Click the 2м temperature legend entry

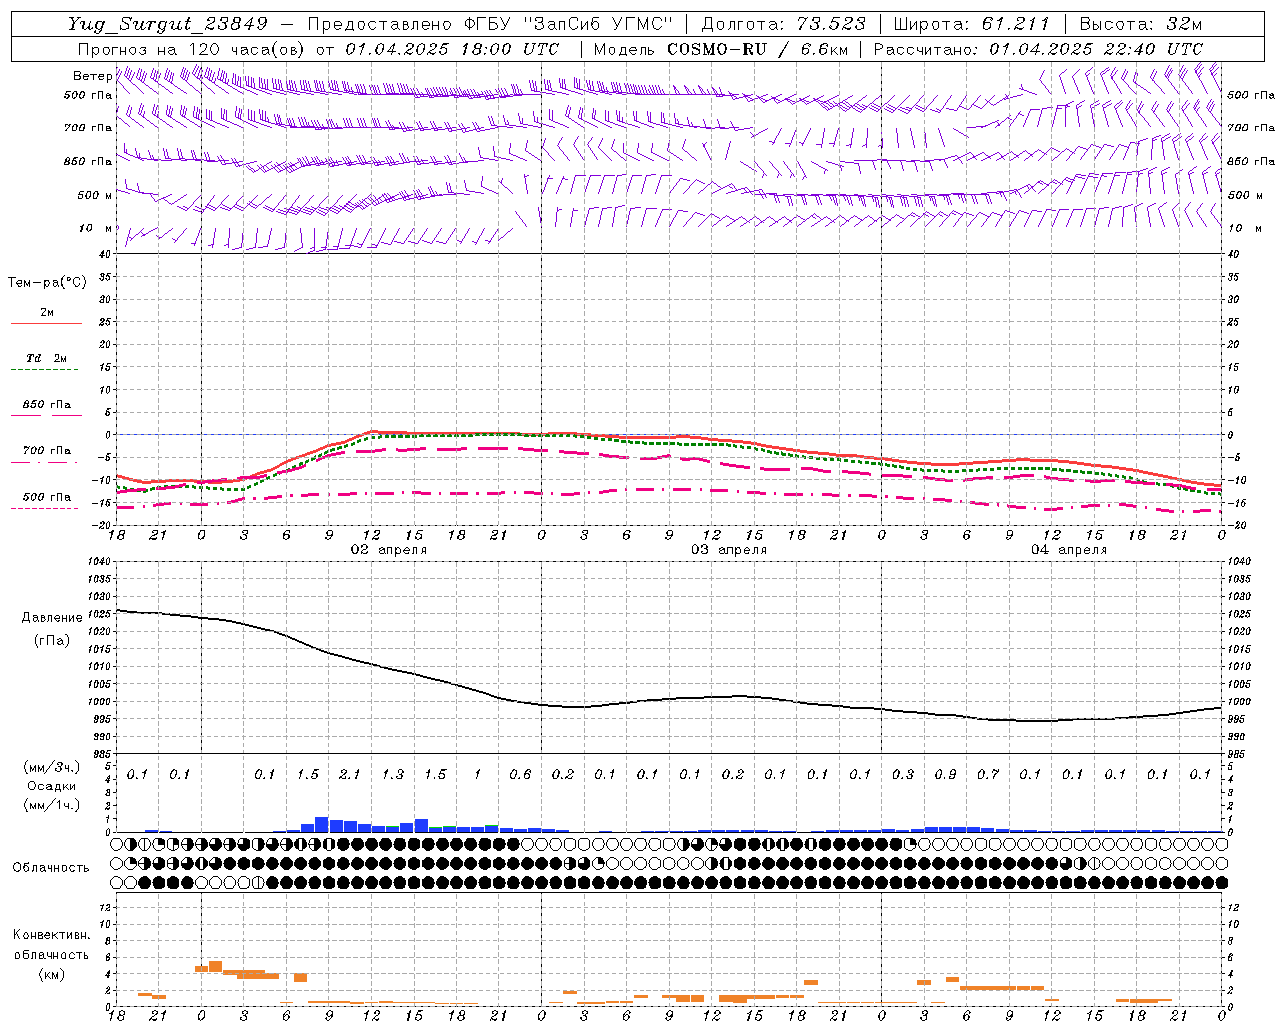[x=47, y=313]
